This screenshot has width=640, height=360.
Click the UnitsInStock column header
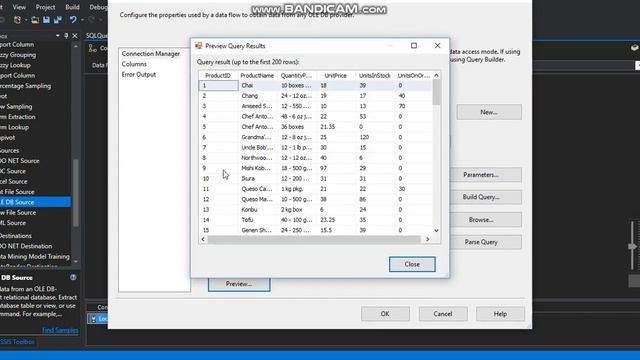pos(375,76)
